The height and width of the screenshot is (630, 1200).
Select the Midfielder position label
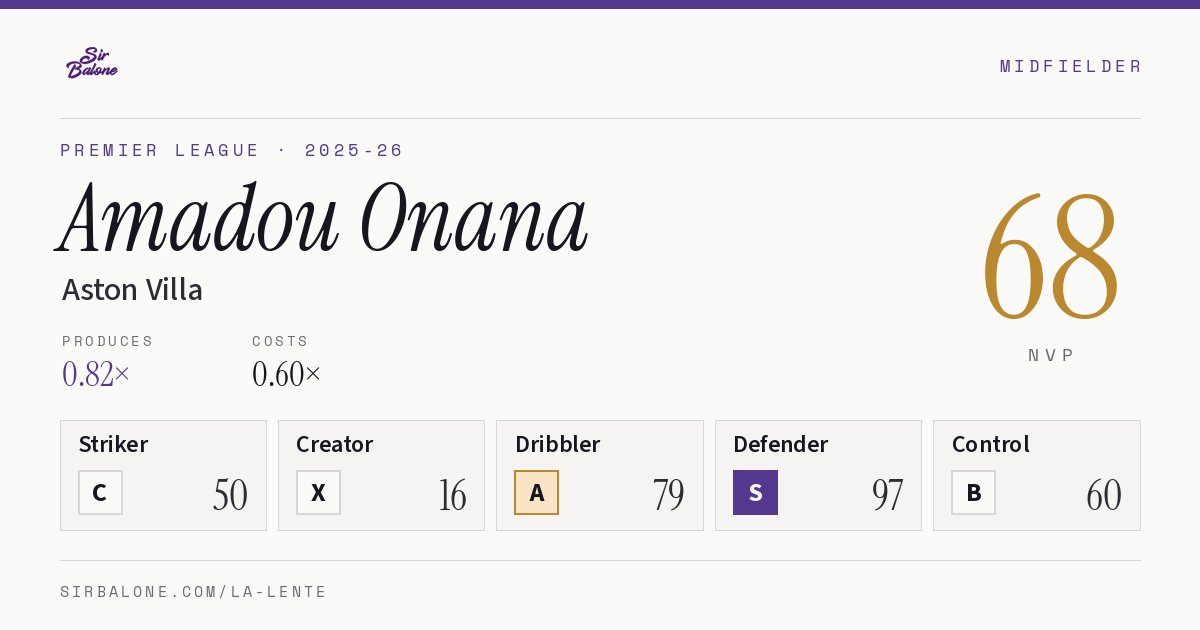click(1071, 66)
